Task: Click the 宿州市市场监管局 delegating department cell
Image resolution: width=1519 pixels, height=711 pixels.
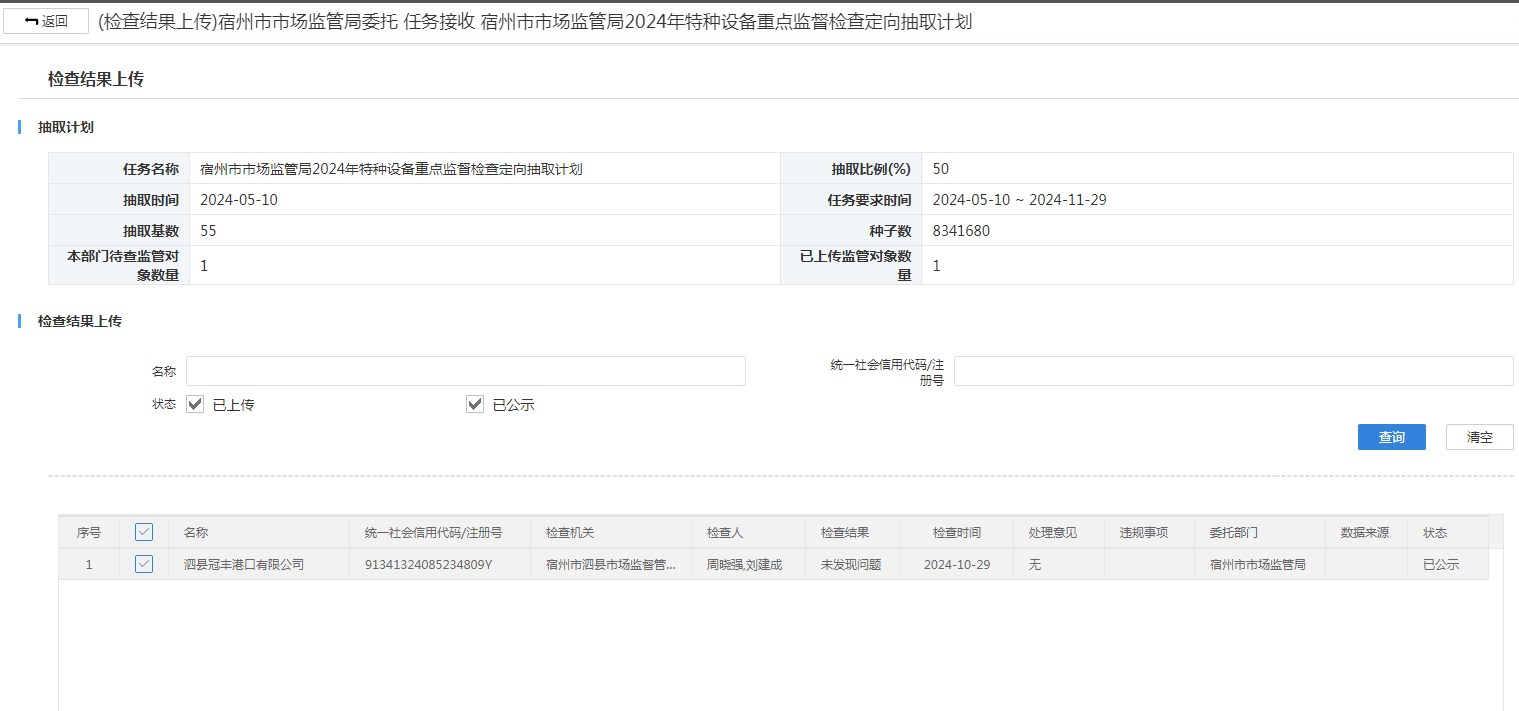Action: pyautogui.click(x=1259, y=565)
